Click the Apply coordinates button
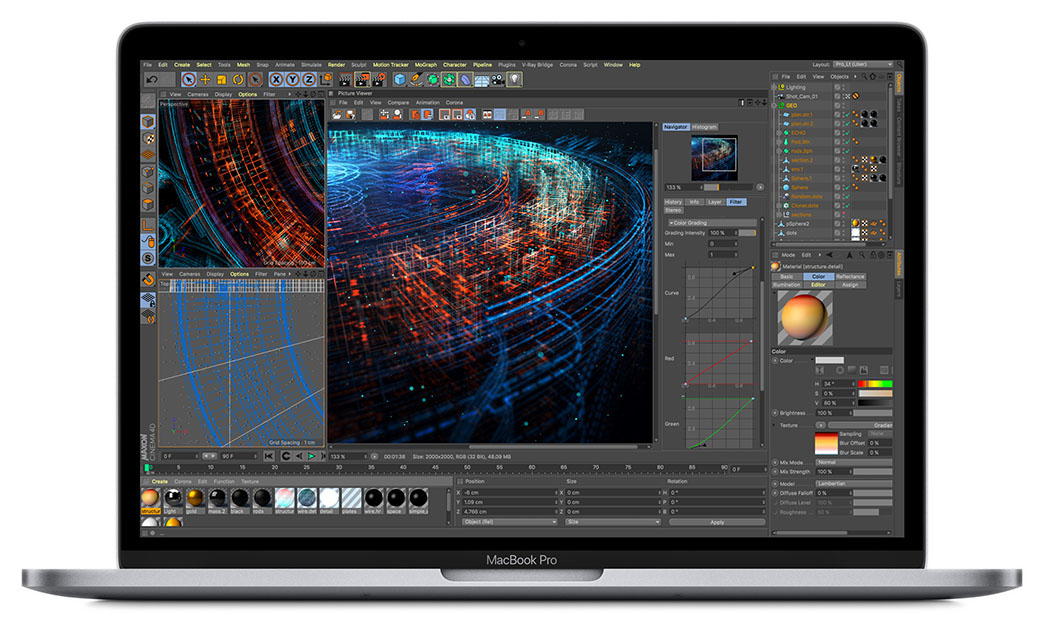Viewport: 1047px width, 628px height. [x=717, y=522]
